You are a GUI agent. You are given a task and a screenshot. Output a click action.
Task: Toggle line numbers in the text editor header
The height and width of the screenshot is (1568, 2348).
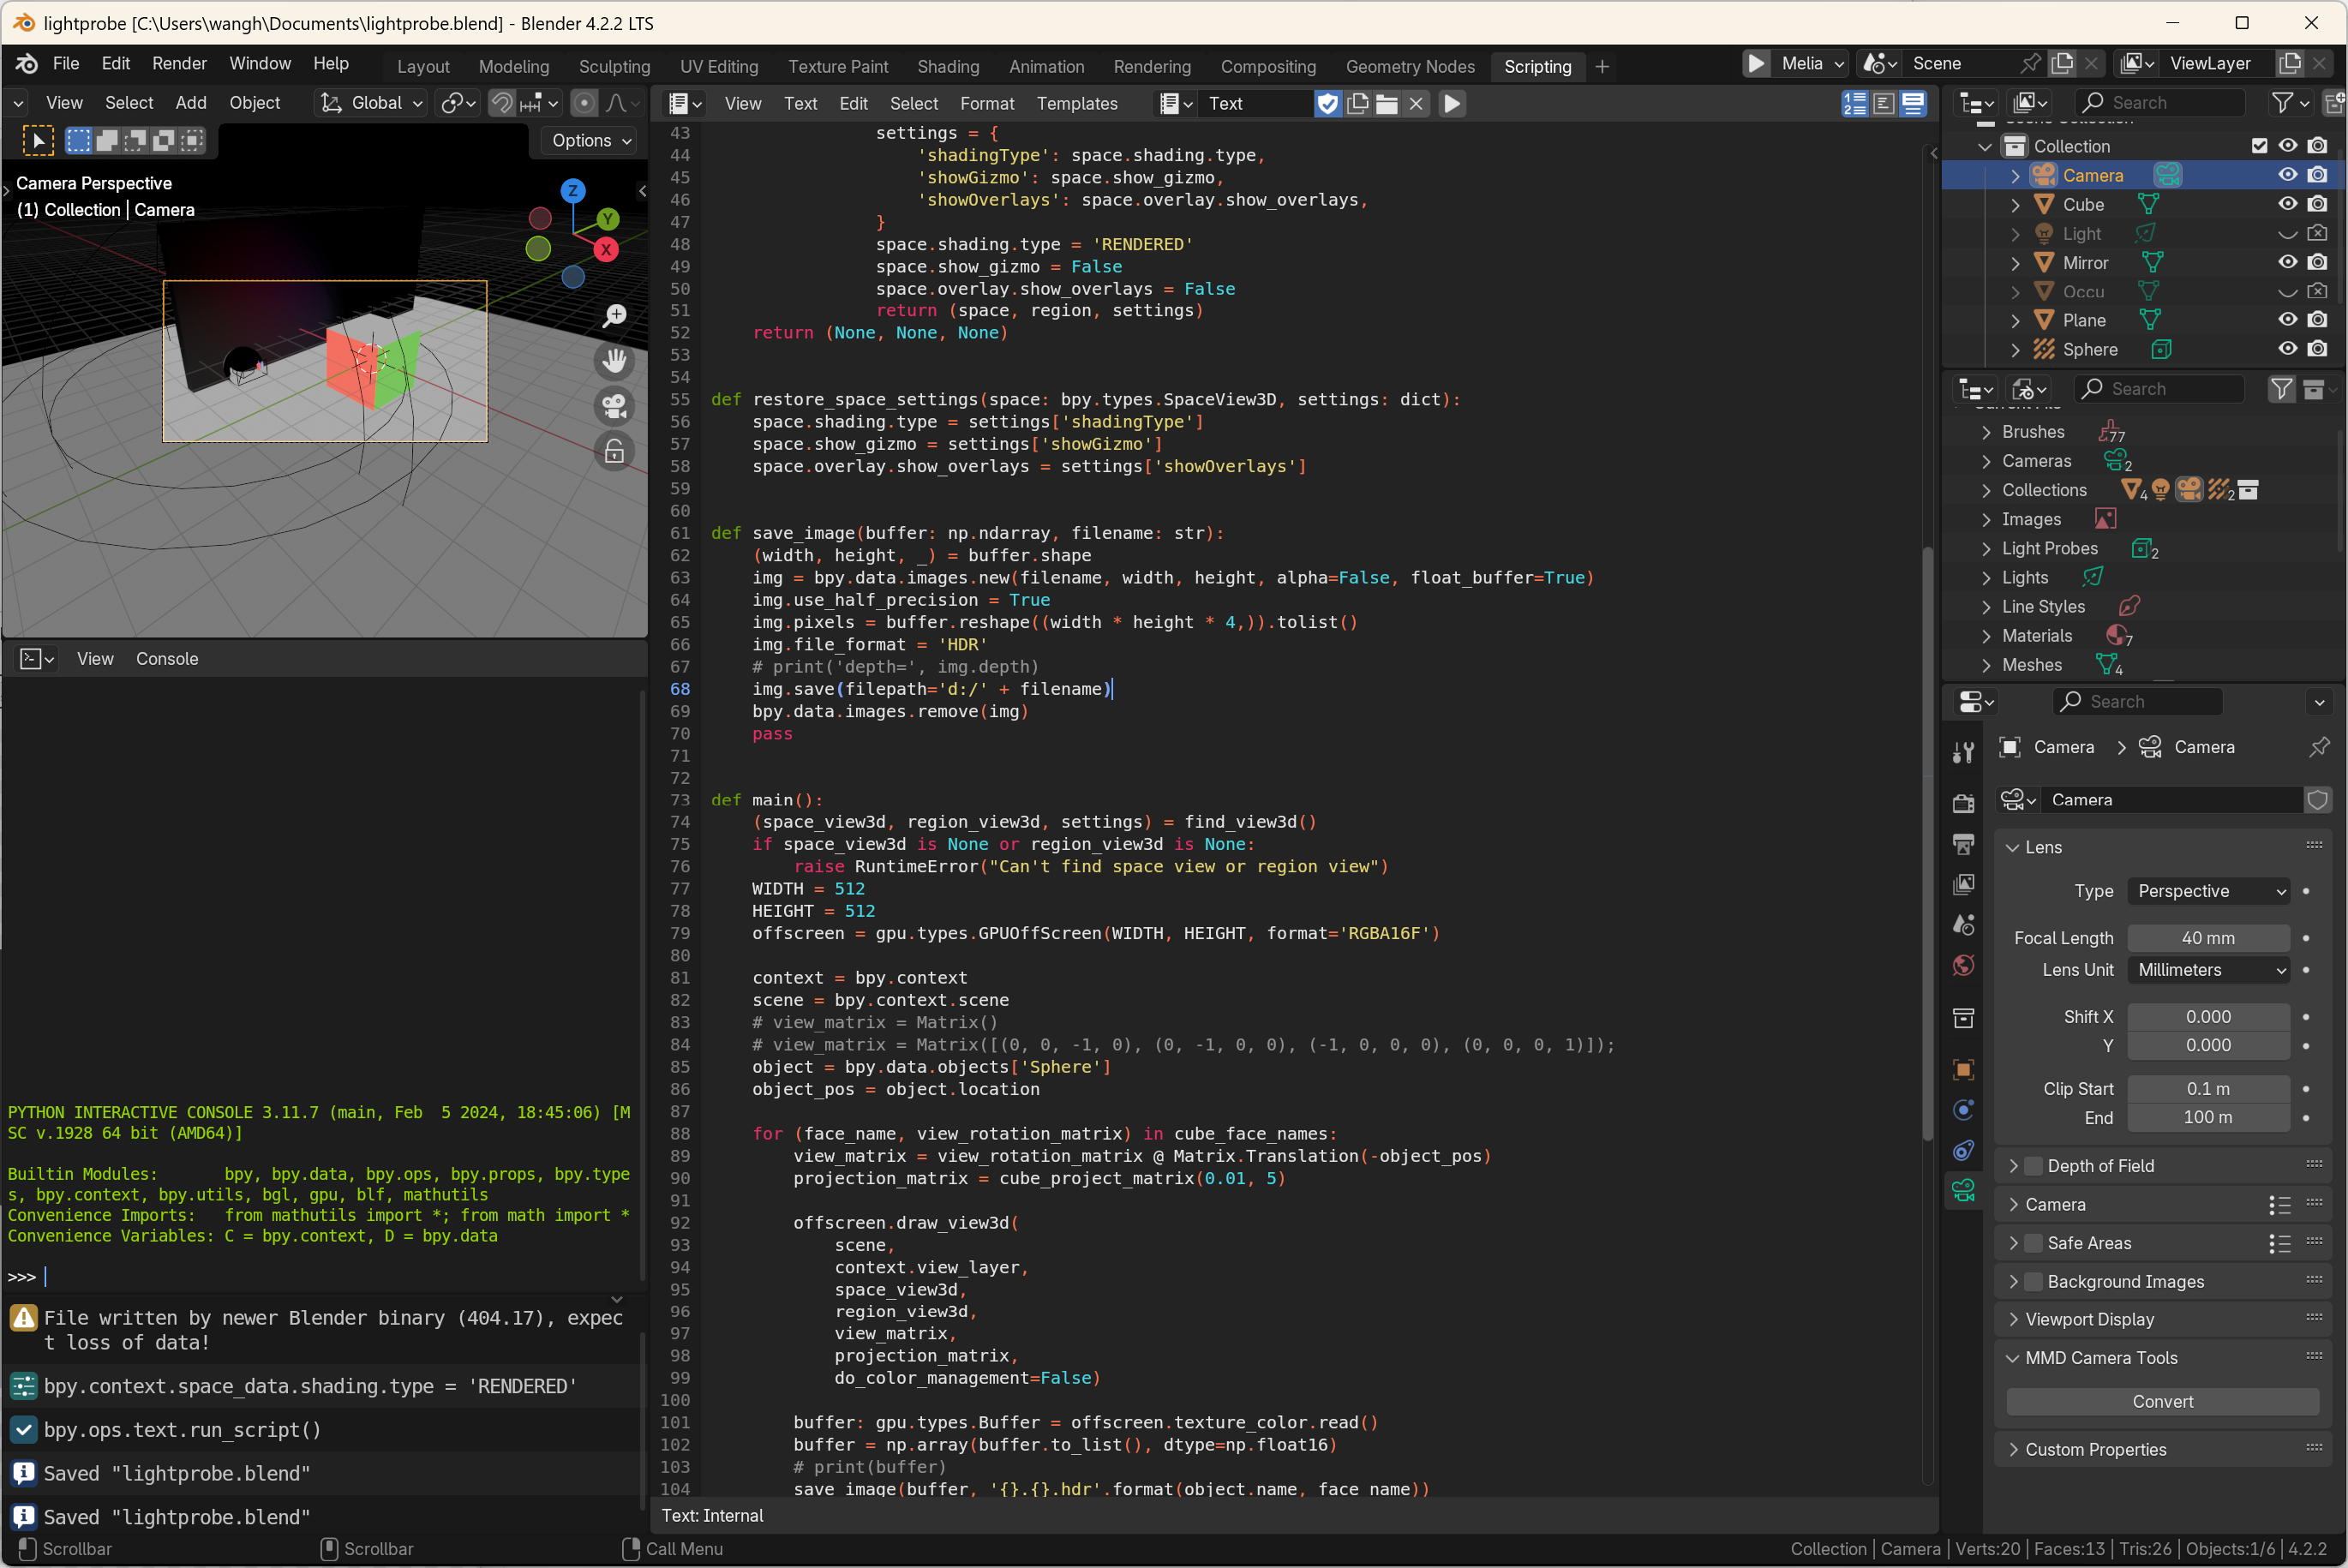pos(1855,103)
